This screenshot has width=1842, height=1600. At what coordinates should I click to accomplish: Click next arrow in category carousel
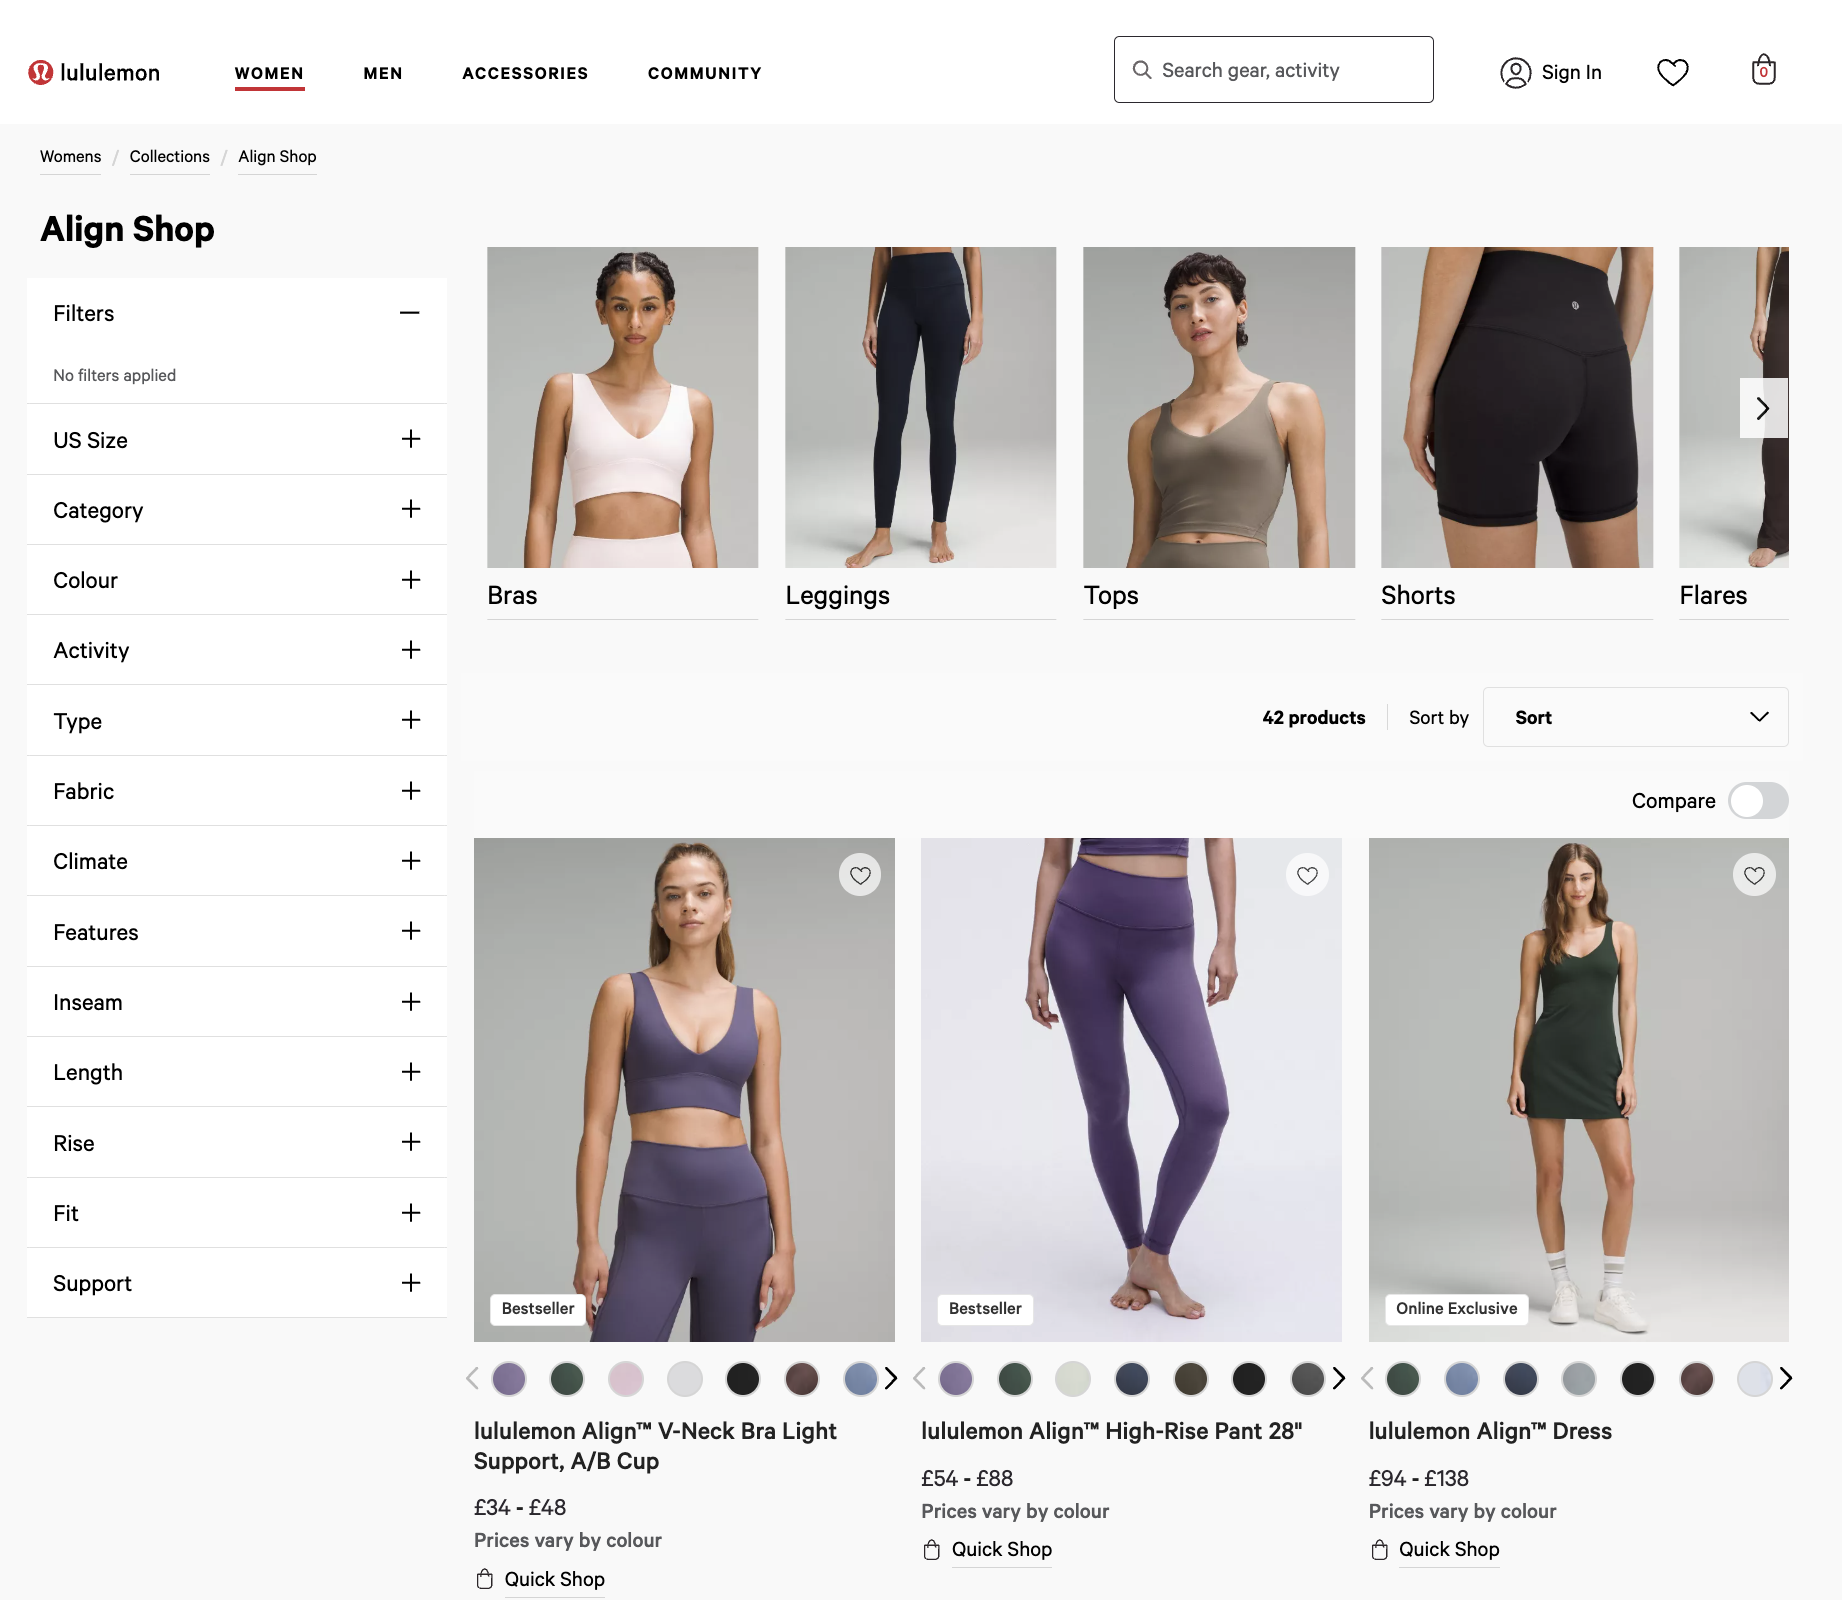point(1763,408)
